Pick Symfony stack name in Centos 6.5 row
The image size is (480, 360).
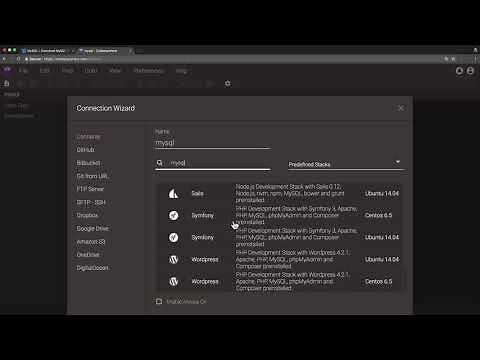click(202, 215)
